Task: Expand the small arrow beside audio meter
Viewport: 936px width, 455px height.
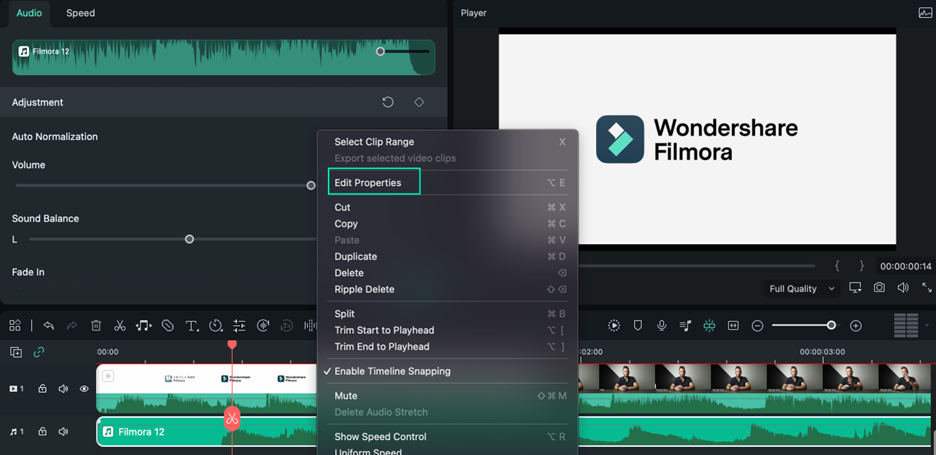Action: [x=926, y=325]
